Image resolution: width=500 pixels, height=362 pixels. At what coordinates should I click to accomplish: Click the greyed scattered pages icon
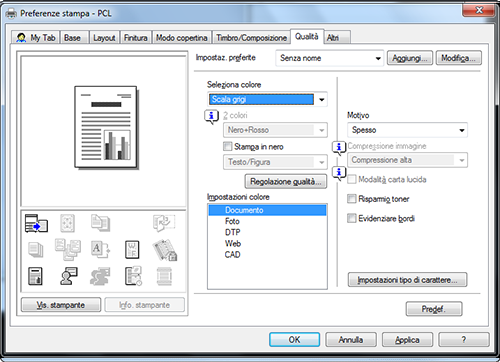click(x=68, y=249)
